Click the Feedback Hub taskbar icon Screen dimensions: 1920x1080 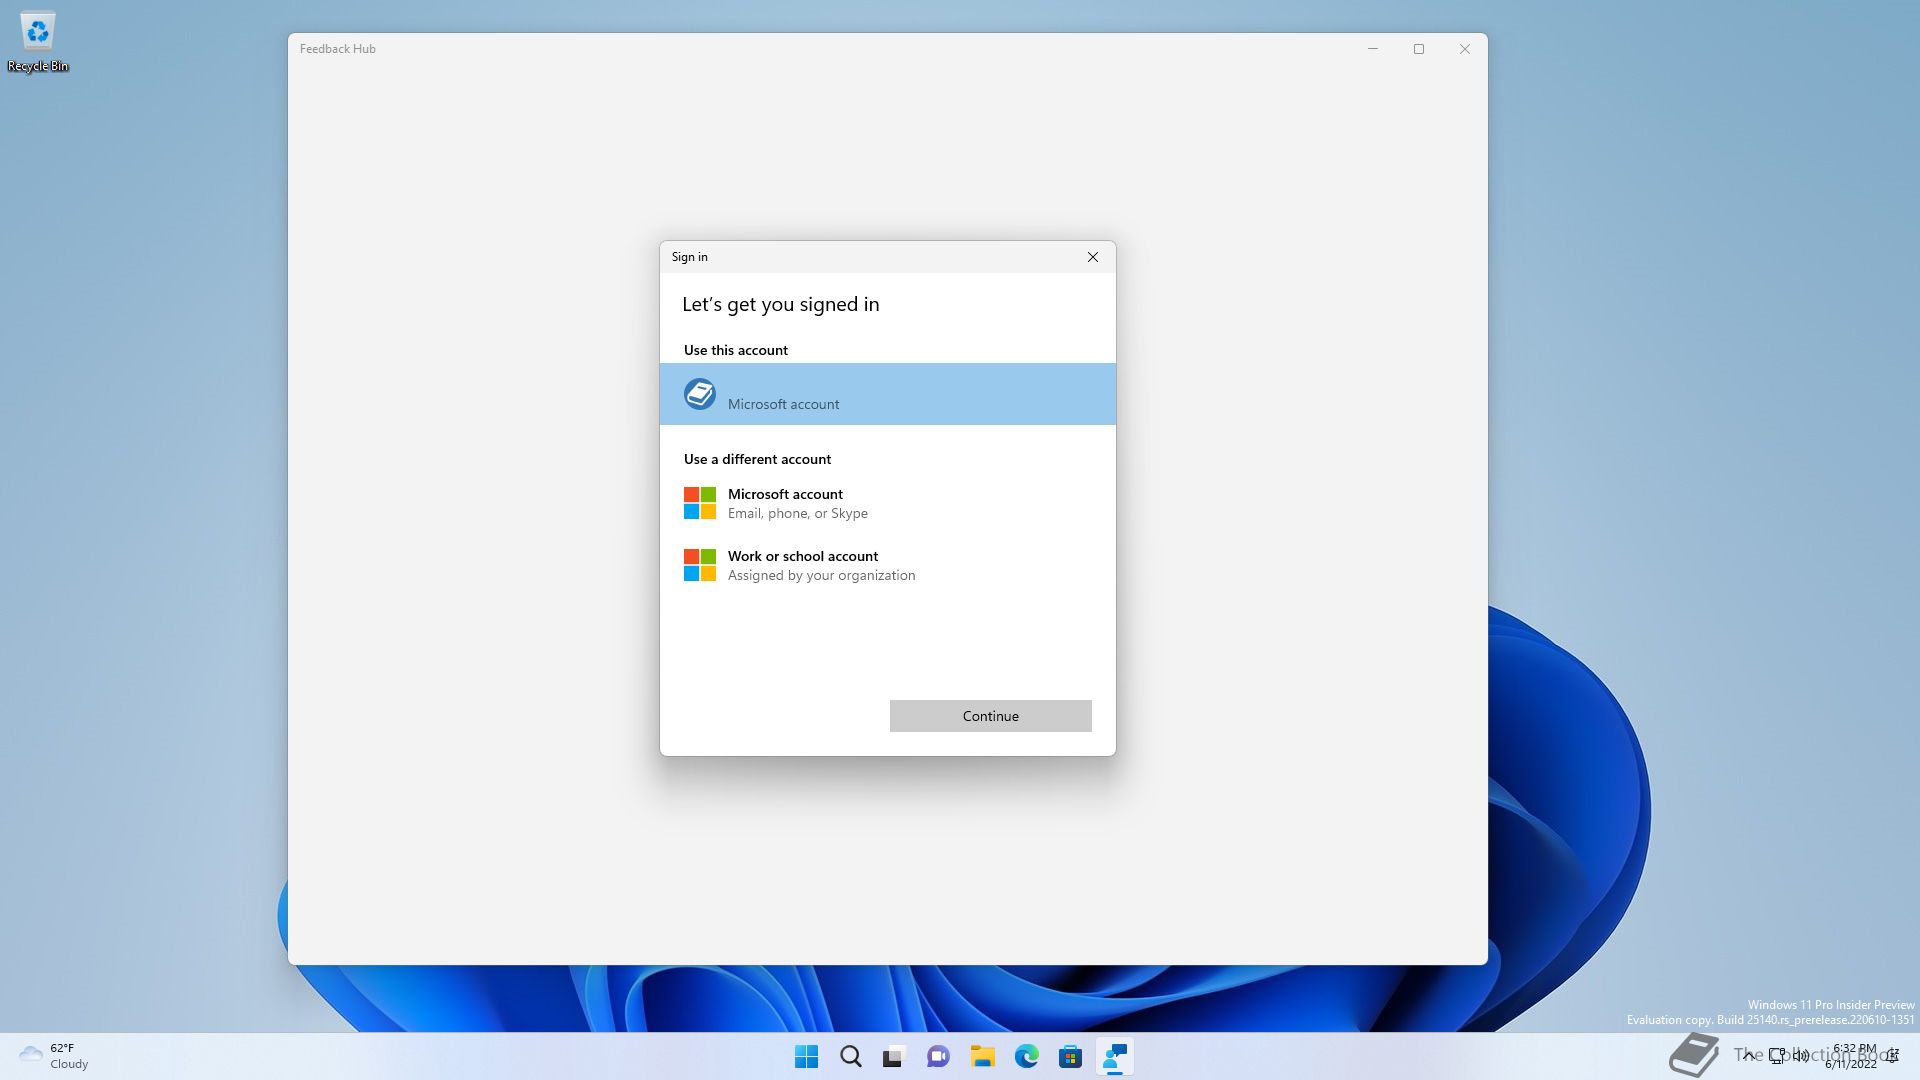coord(1114,1057)
